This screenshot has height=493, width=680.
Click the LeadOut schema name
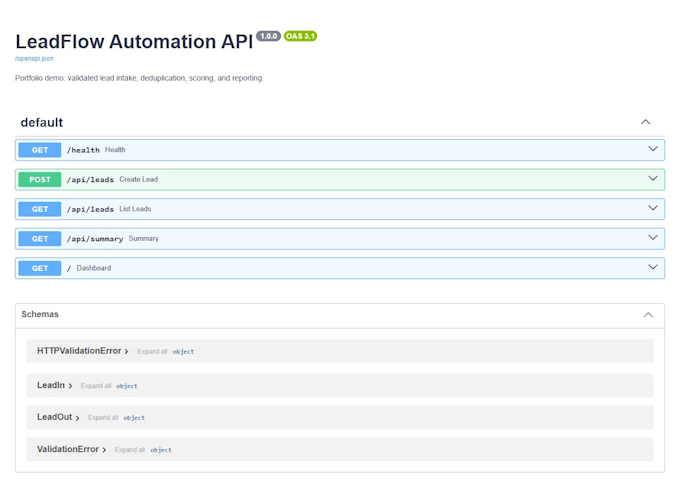click(54, 417)
